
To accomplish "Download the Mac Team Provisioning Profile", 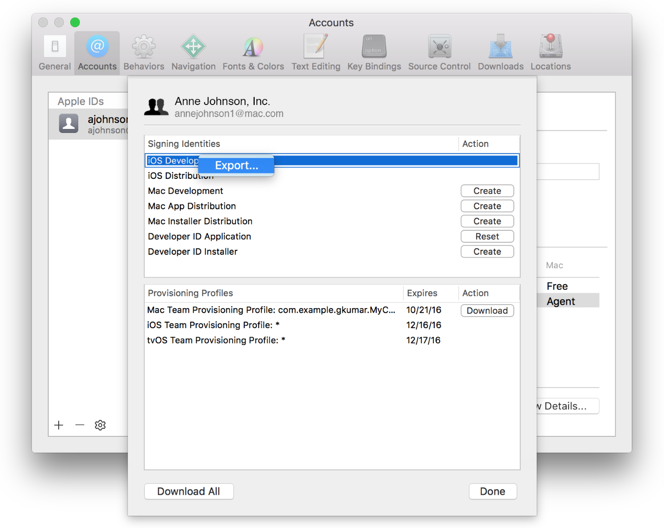I will click(487, 311).
